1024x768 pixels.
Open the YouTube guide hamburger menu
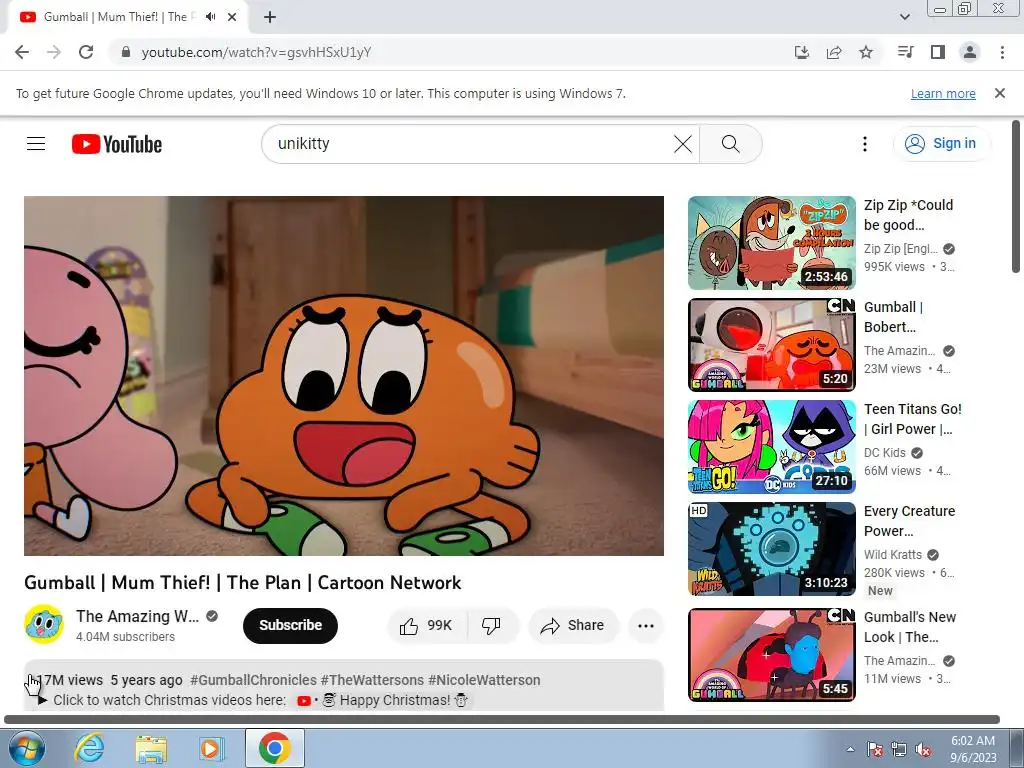[x=36, y=144]
